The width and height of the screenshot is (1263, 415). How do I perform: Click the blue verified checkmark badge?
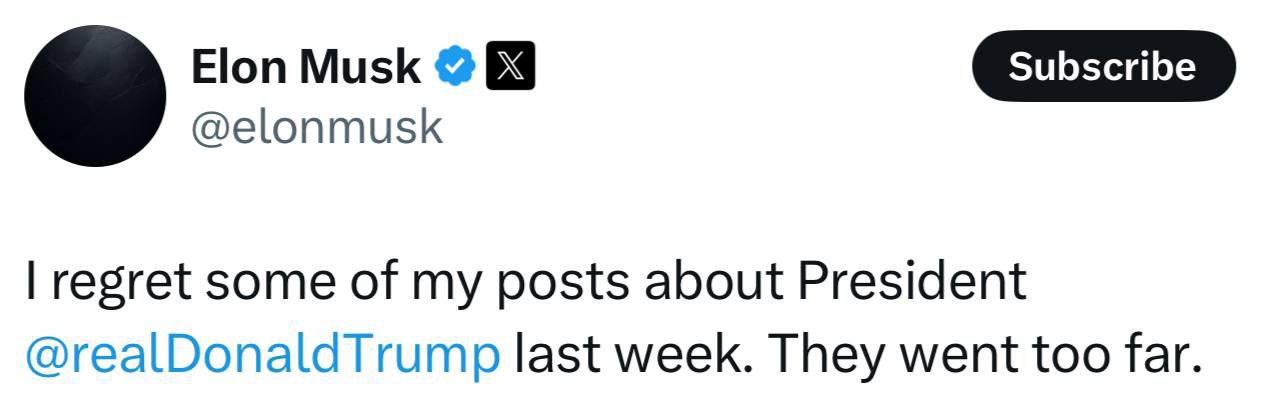tap(456, 68)
